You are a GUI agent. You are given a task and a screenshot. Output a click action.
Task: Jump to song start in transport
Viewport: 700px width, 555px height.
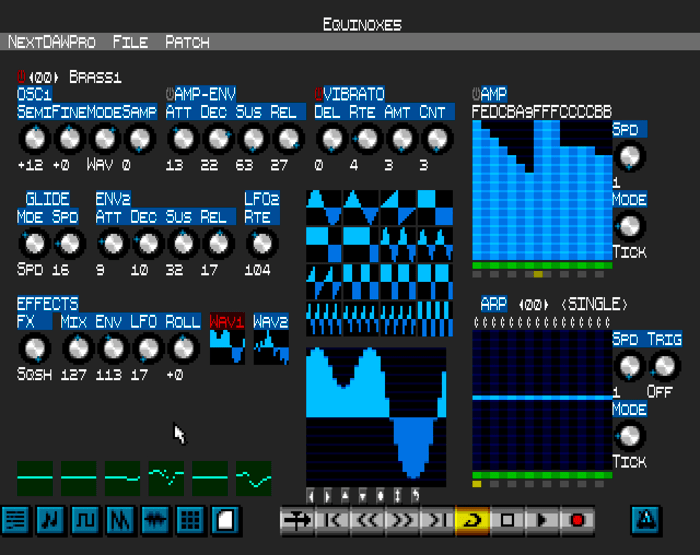[x=333, y=520]
